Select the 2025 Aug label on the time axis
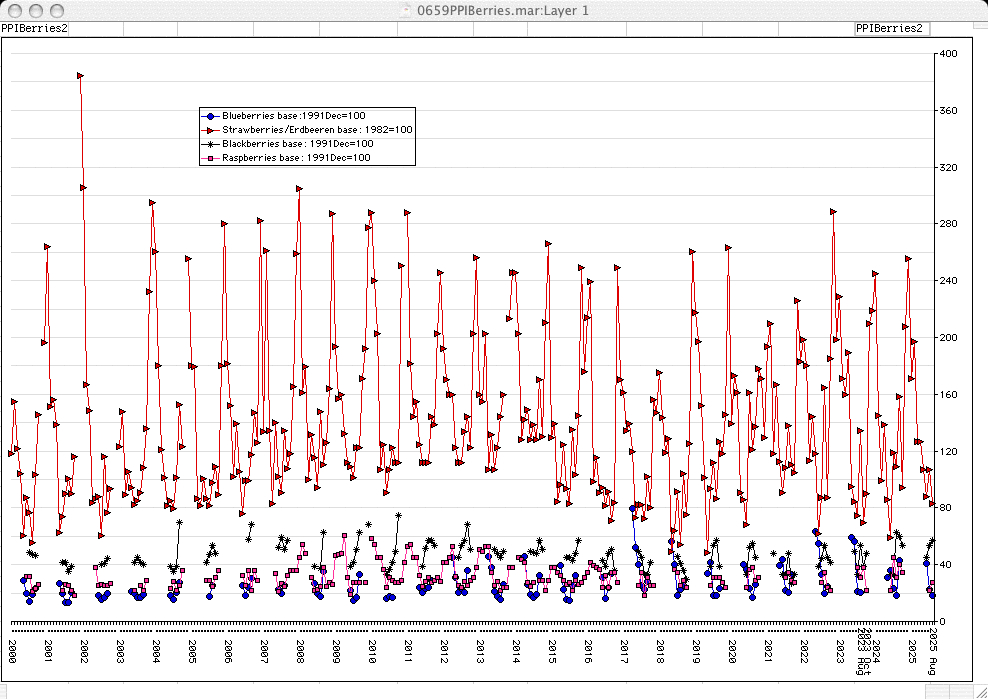Image resolution: width=988 pixels, height=699 pixels. click(x=932, y=652)
